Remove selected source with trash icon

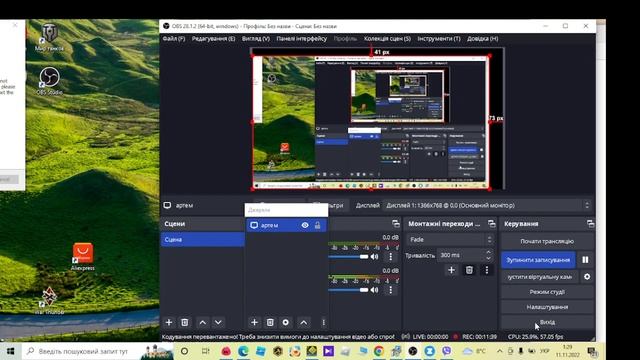(x=270, y=322)
